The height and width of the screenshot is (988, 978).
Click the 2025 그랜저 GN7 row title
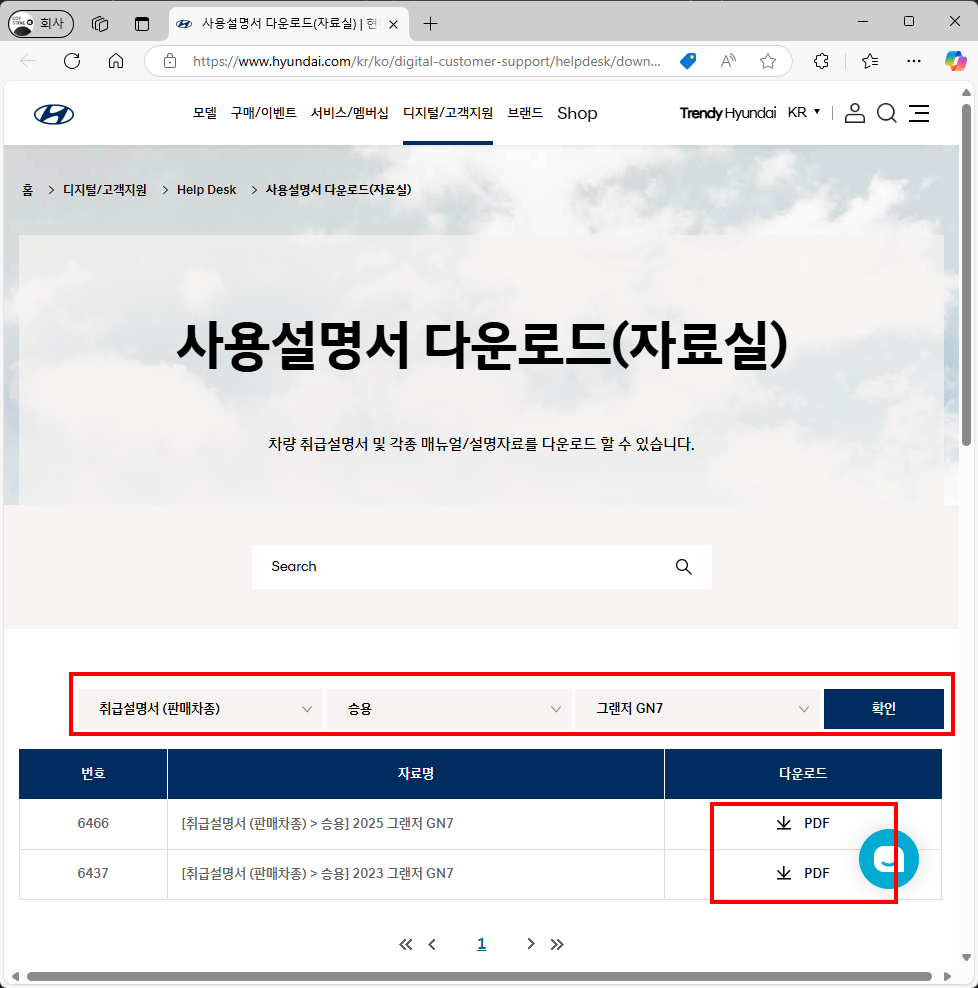(x=318, y=824)
